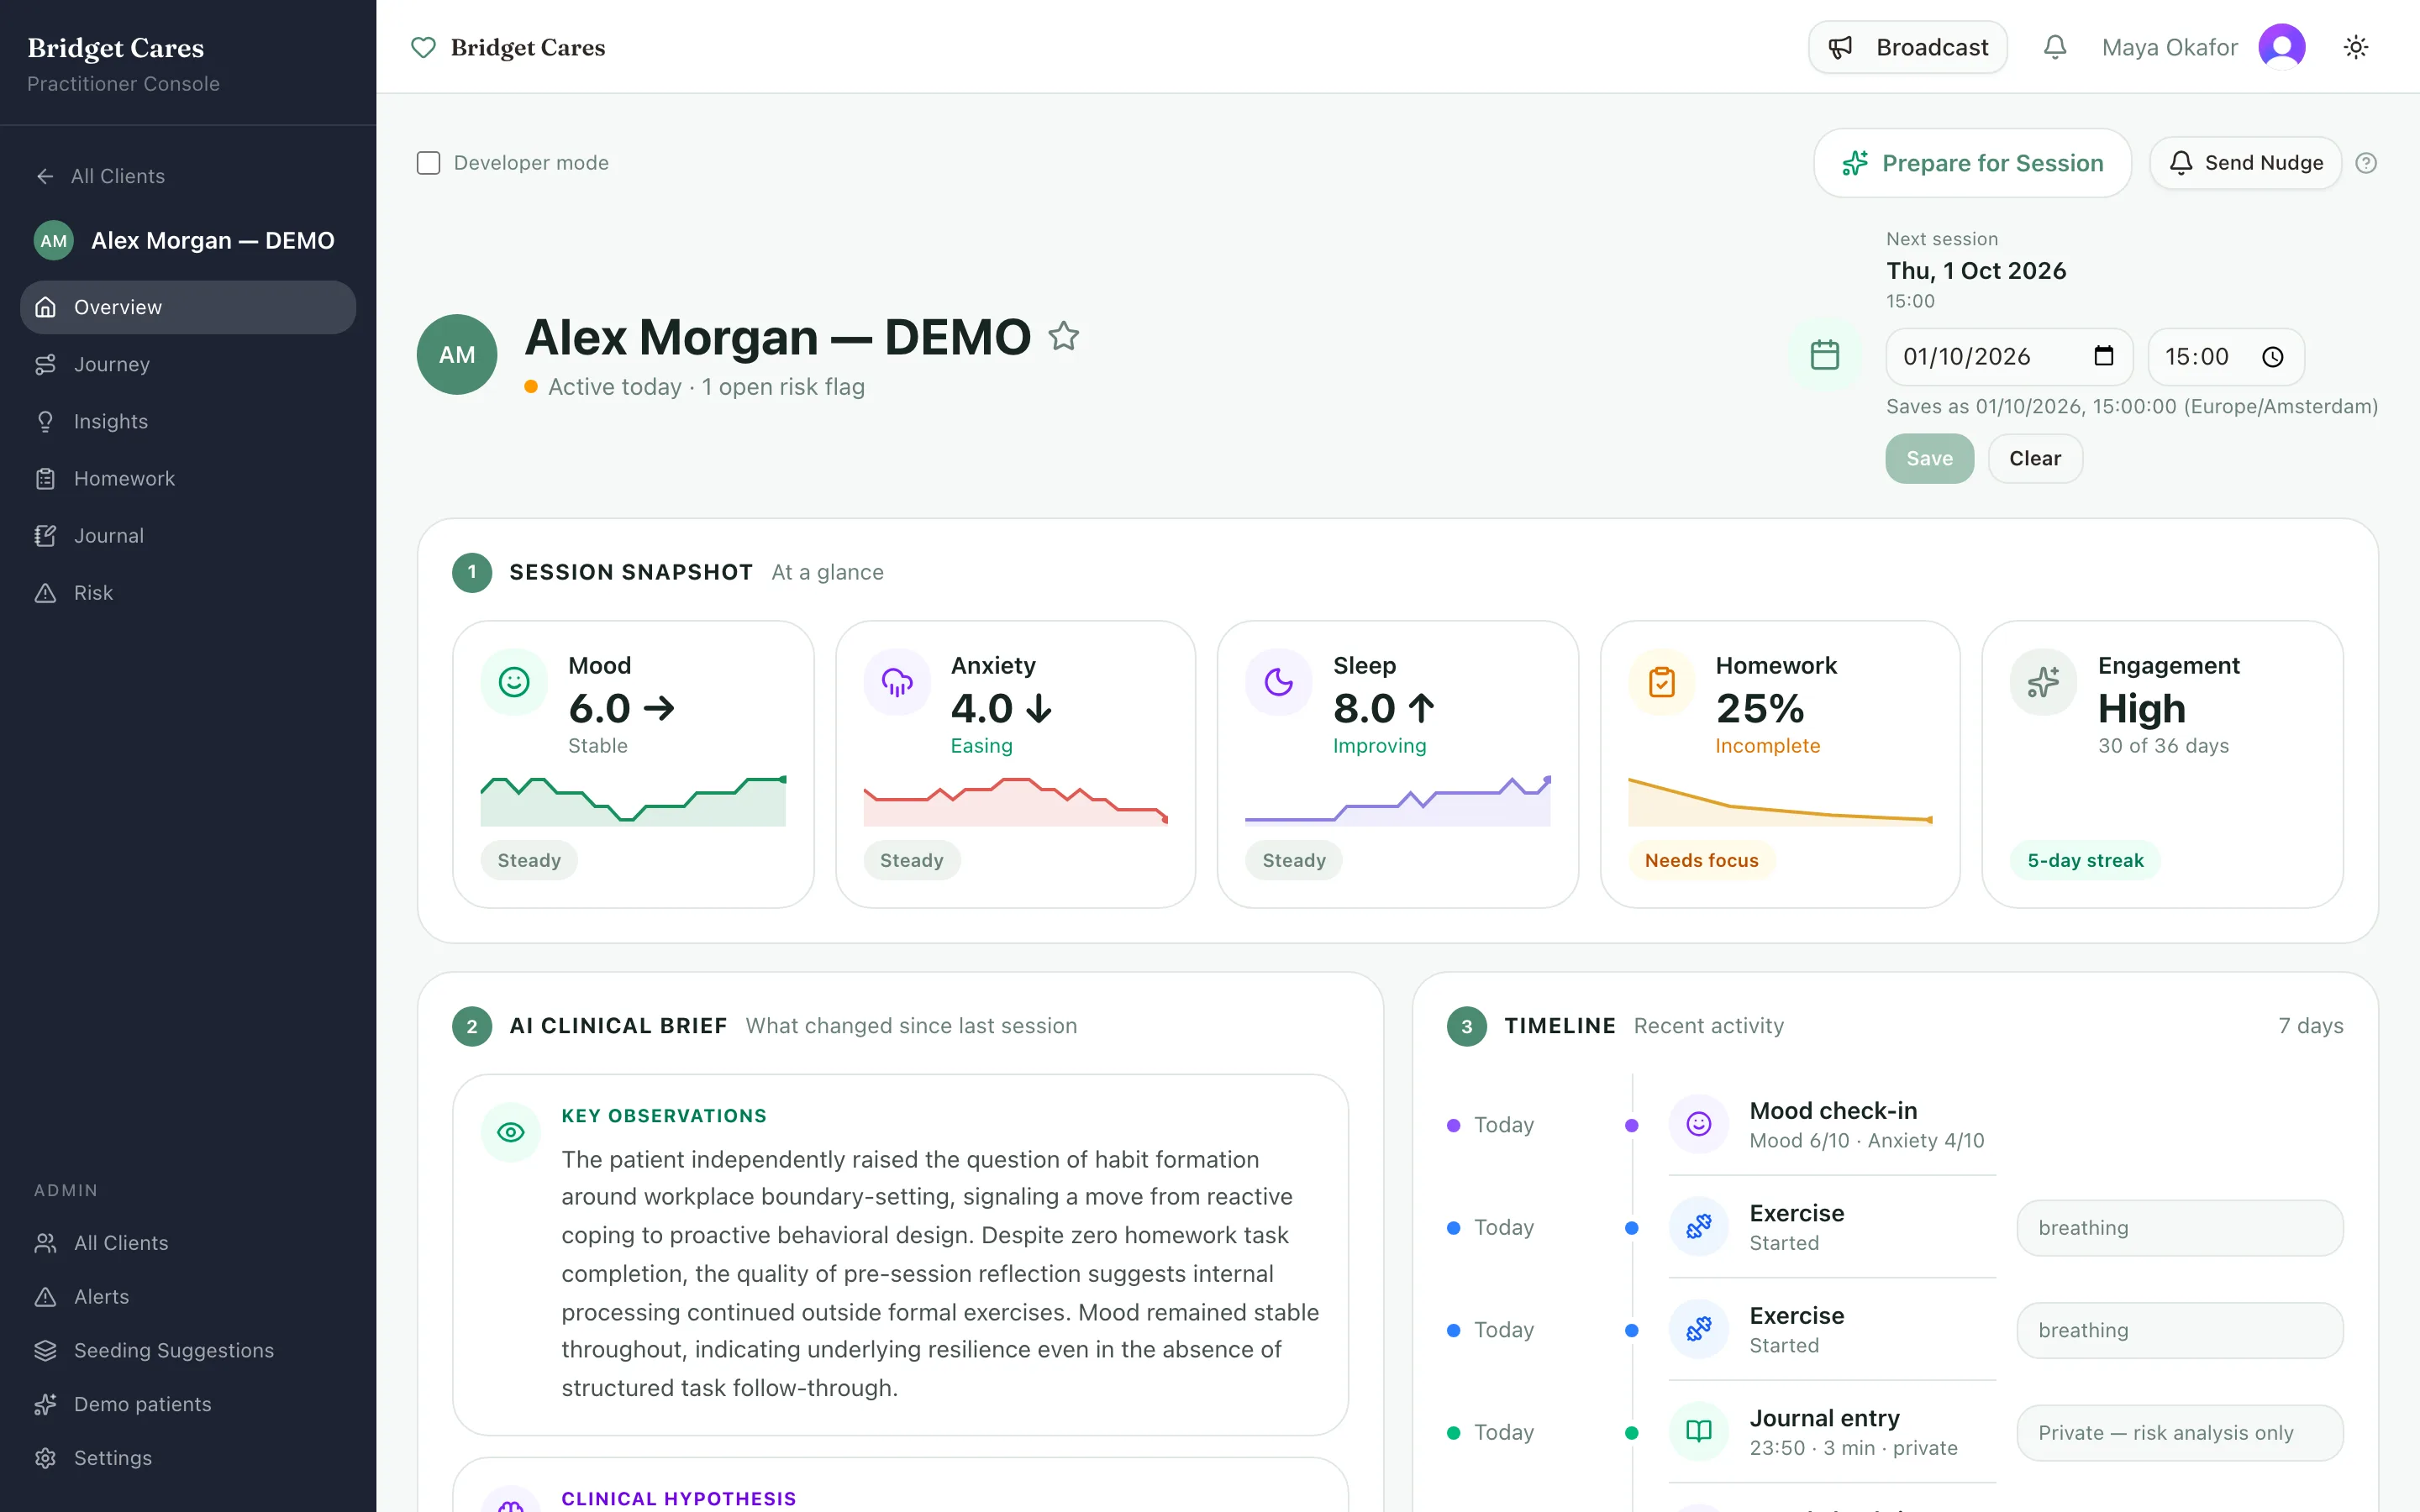Click the Send Nudge button

point(2245,163)
